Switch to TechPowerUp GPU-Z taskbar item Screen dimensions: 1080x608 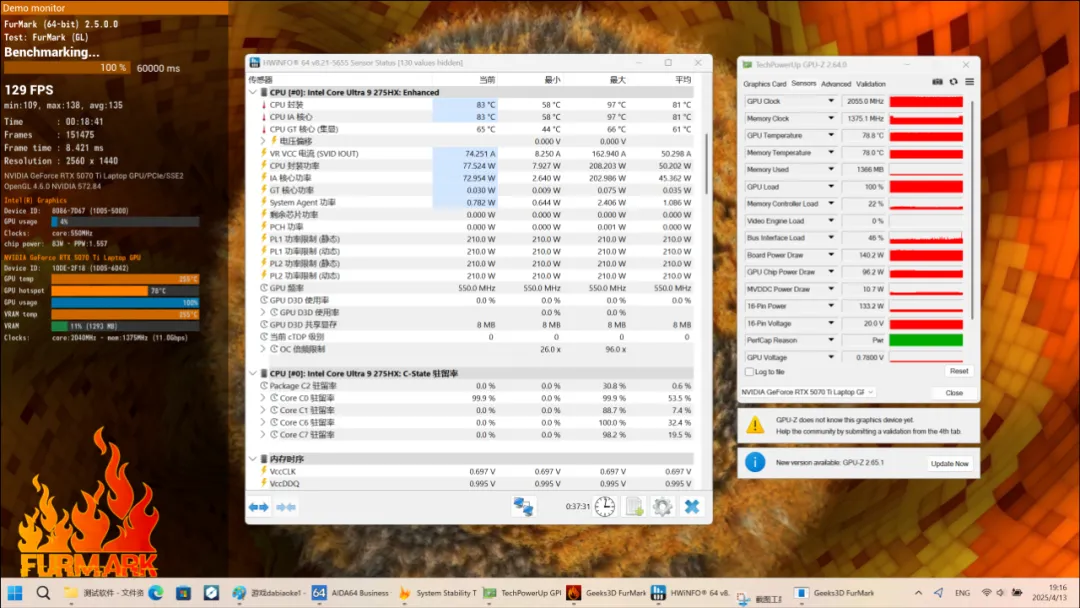[522, 593]
